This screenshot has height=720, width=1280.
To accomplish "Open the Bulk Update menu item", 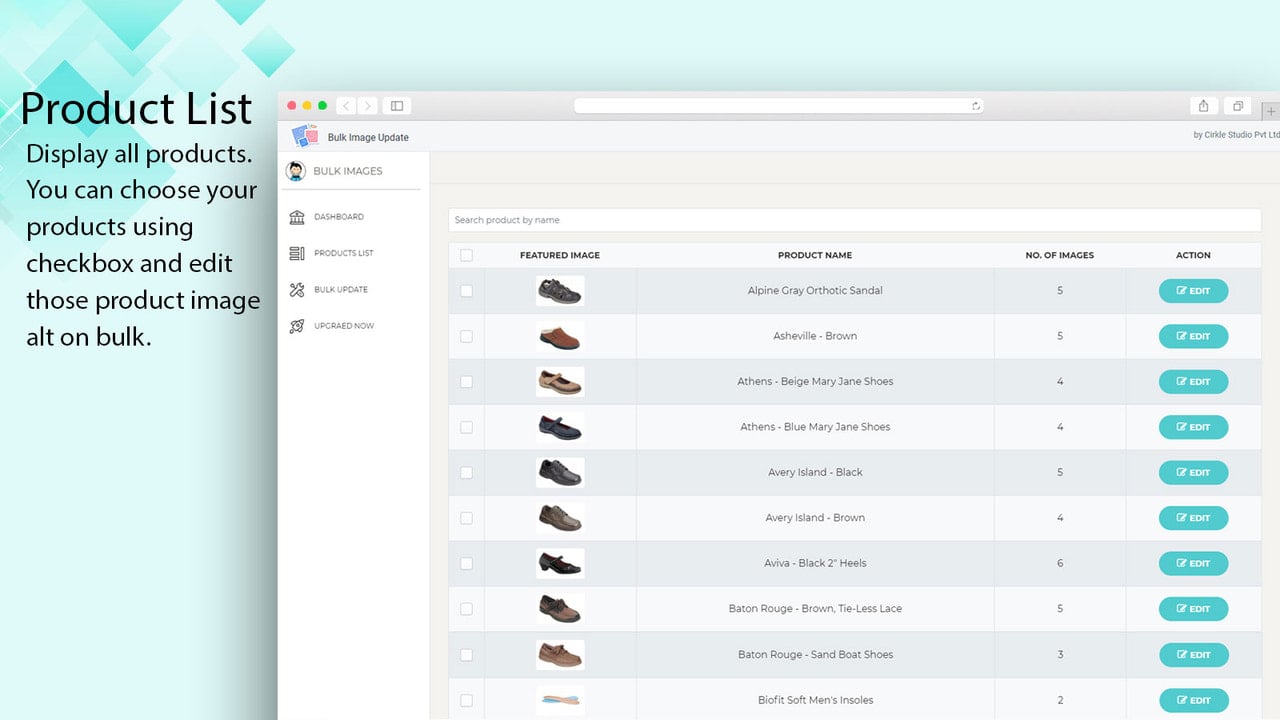I will coord(341,290).
